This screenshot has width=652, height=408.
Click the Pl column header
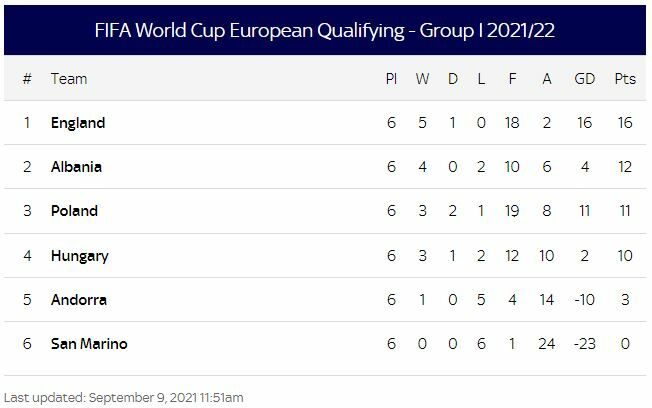(391, 79)
